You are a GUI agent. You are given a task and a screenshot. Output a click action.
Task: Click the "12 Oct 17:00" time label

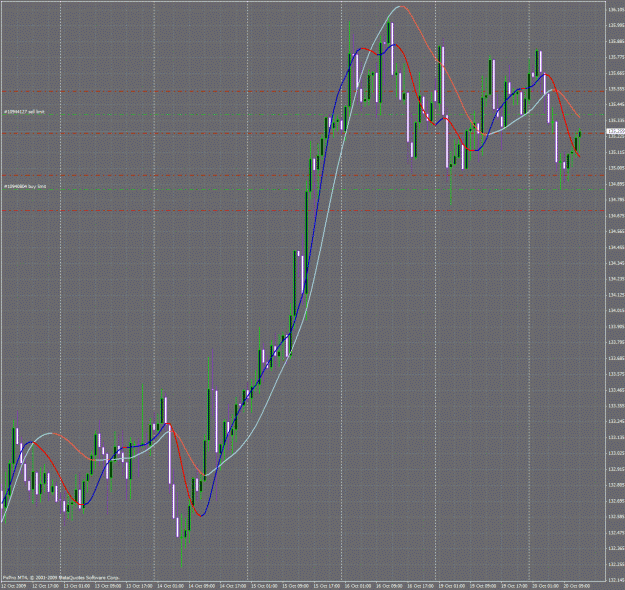45,586
